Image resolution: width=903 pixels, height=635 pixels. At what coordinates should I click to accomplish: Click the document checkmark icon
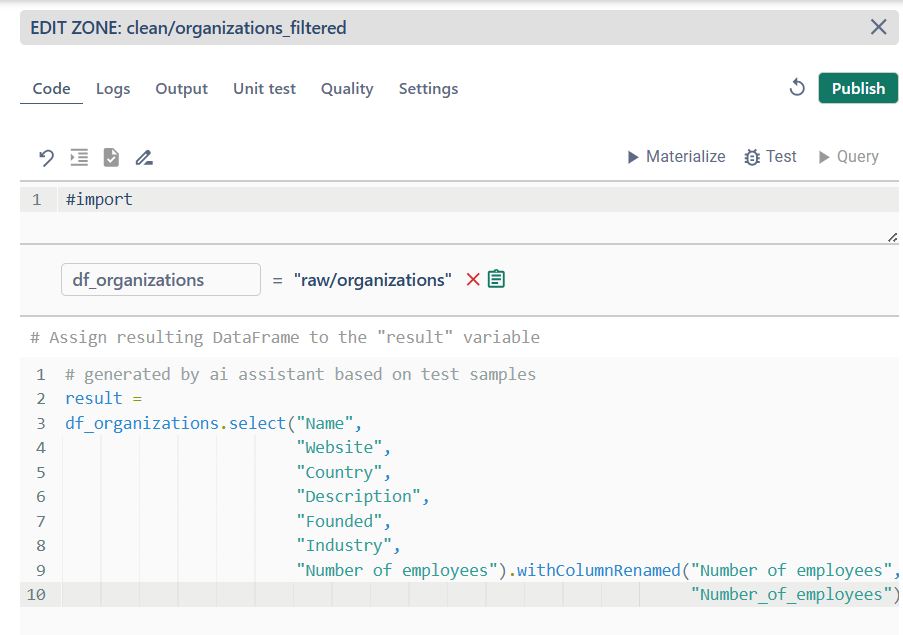(111, 157)
